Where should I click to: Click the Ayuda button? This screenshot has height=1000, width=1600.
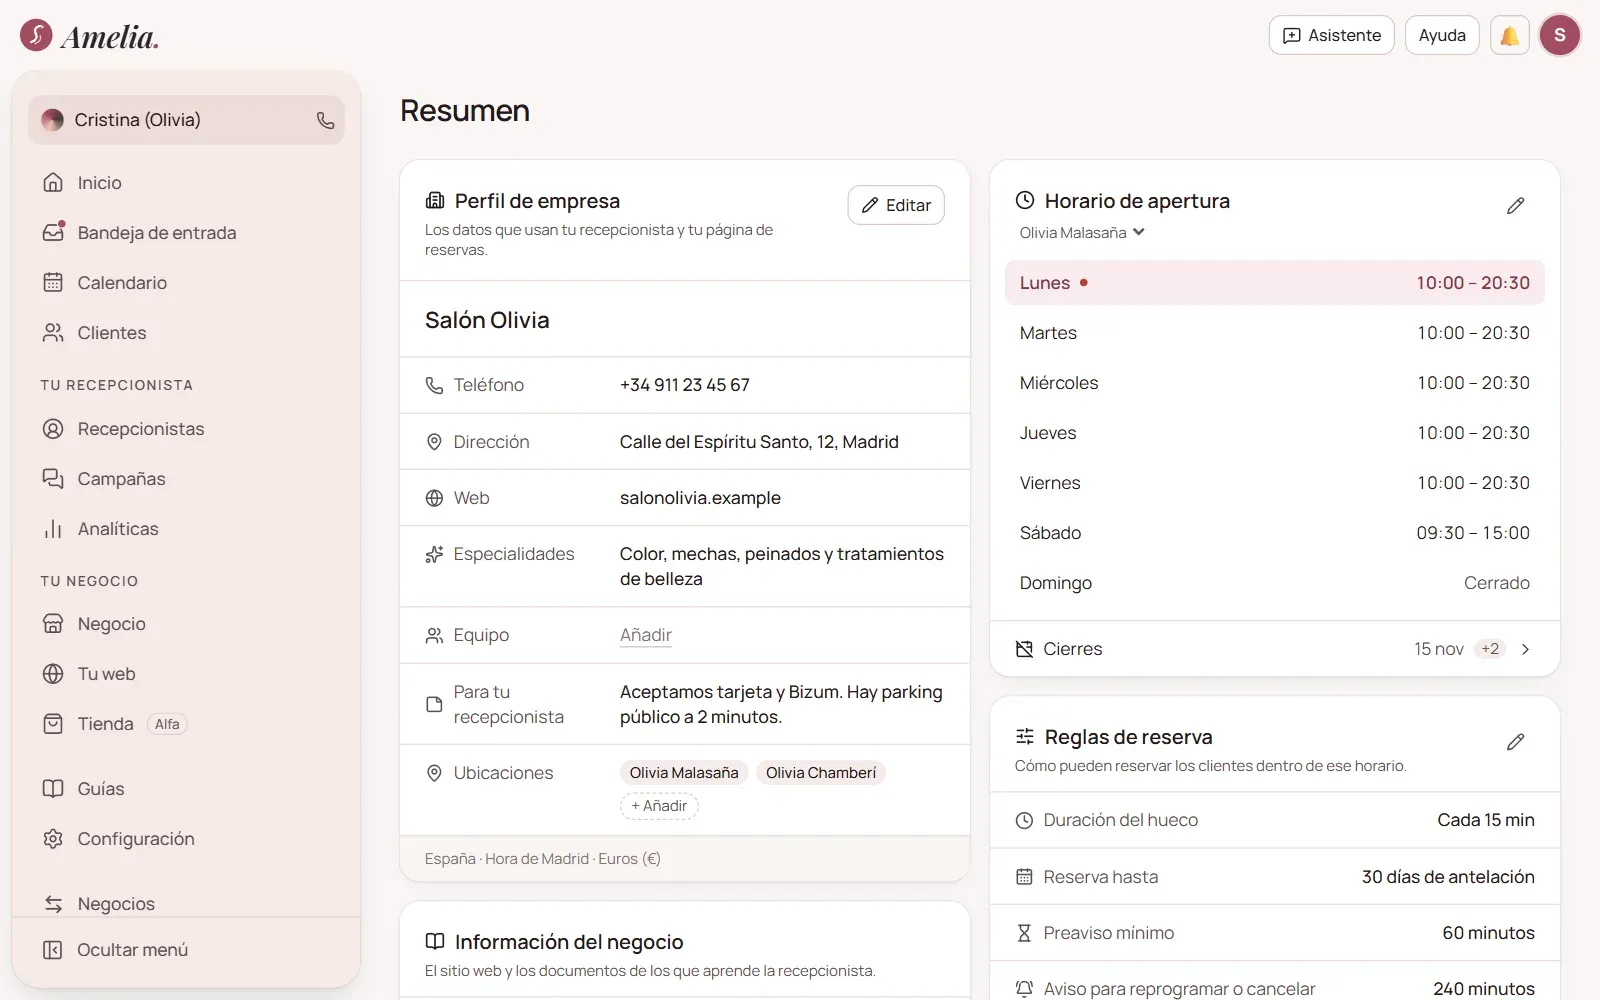(1442, 36)
